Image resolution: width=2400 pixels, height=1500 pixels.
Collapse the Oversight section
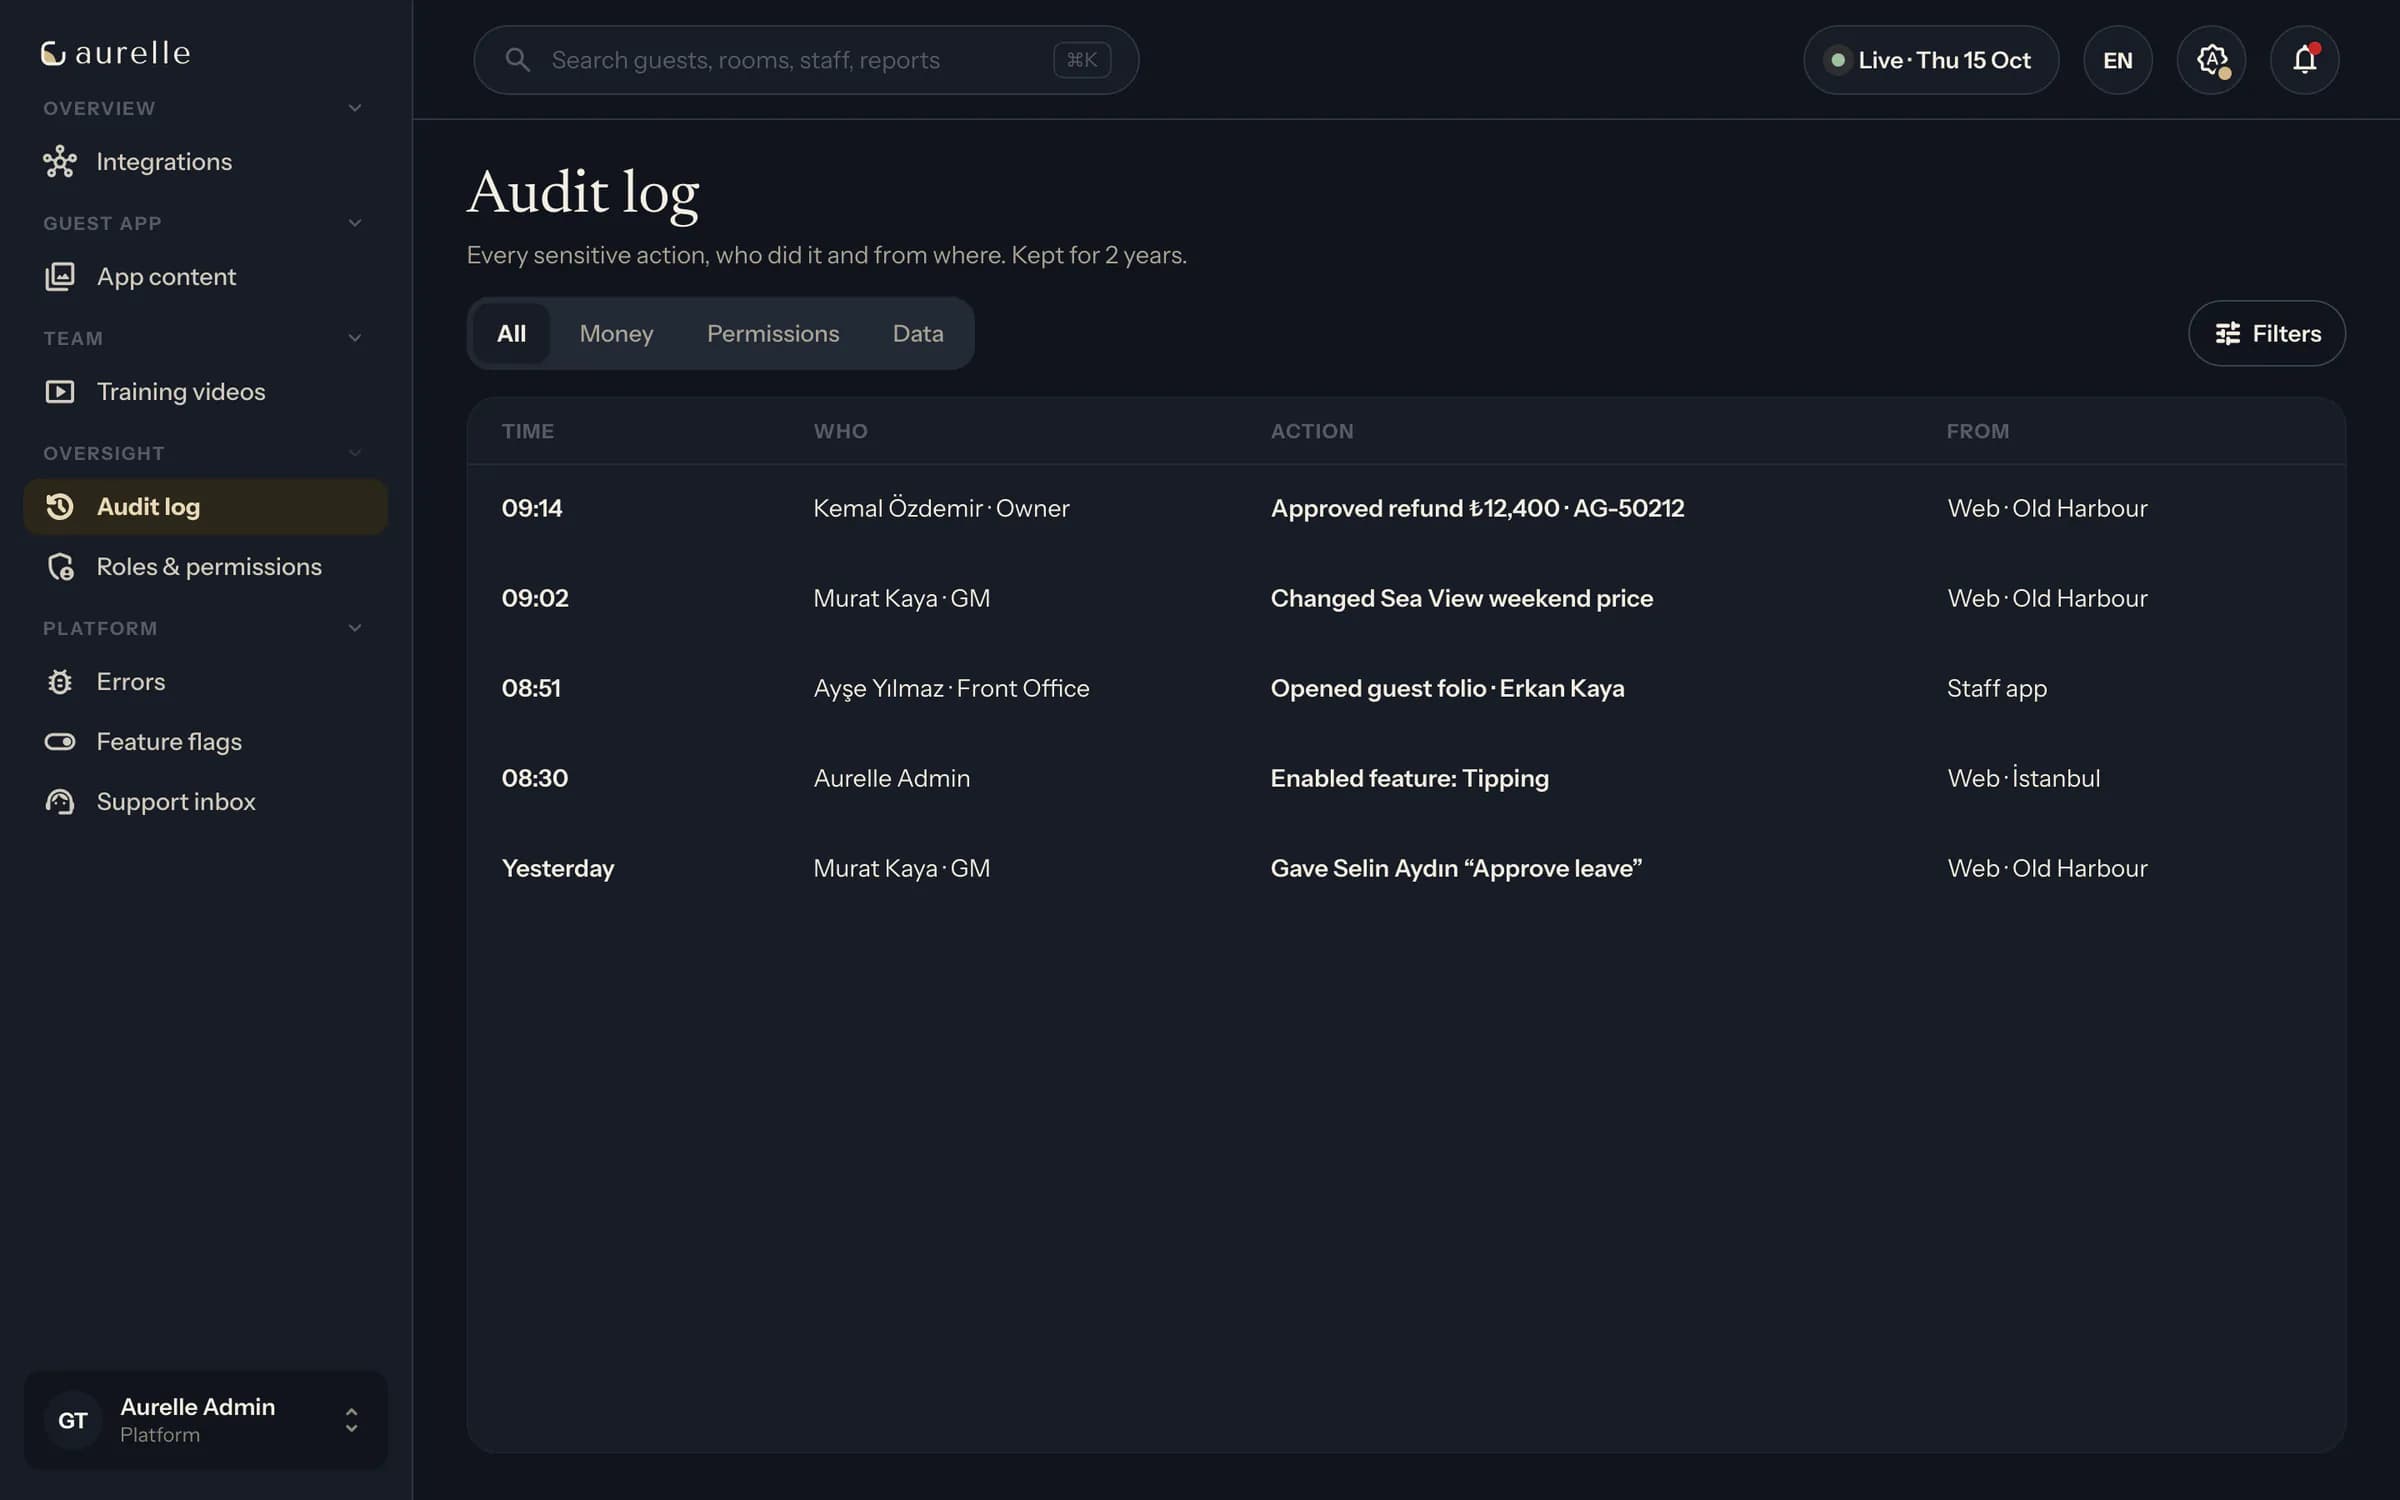pyautogui.click(x=355, y=453)
